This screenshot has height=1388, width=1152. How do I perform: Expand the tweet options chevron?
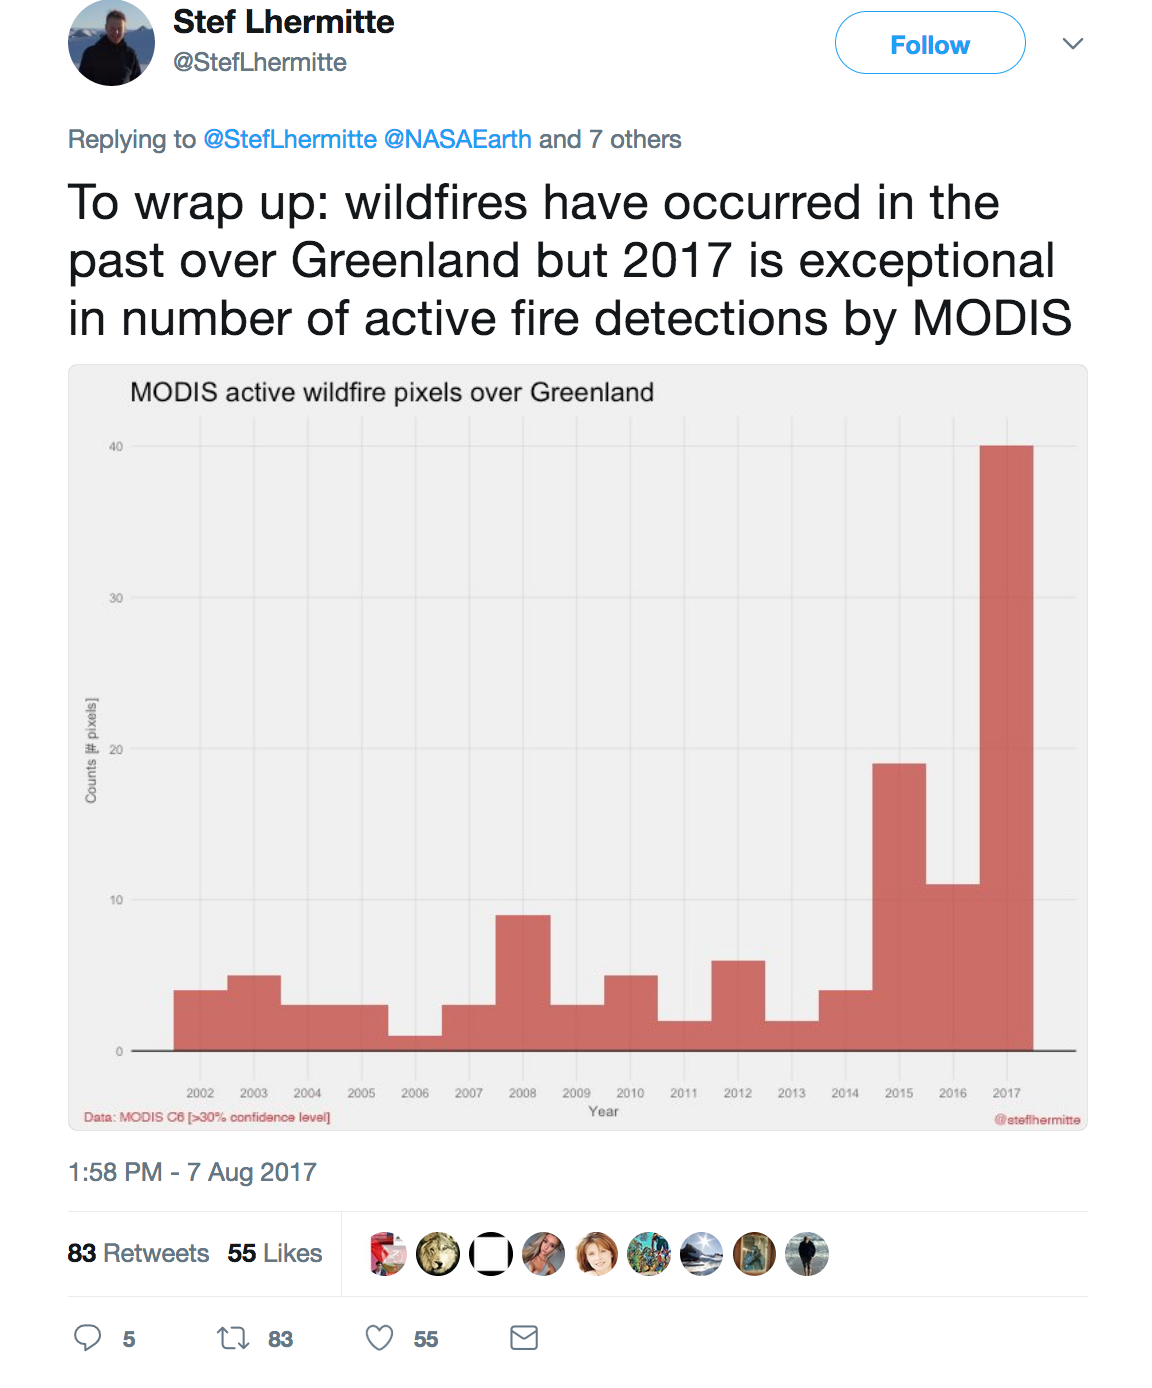point(1073,44)
